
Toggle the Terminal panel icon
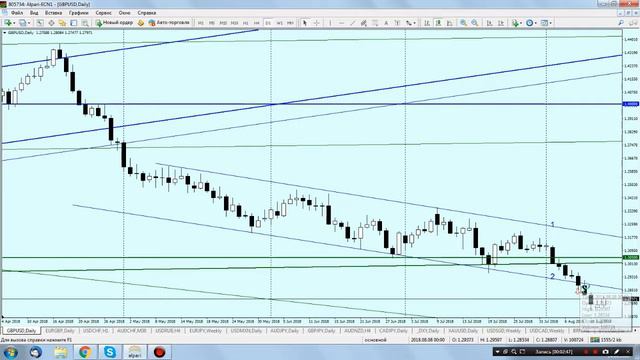click(73, 23)
